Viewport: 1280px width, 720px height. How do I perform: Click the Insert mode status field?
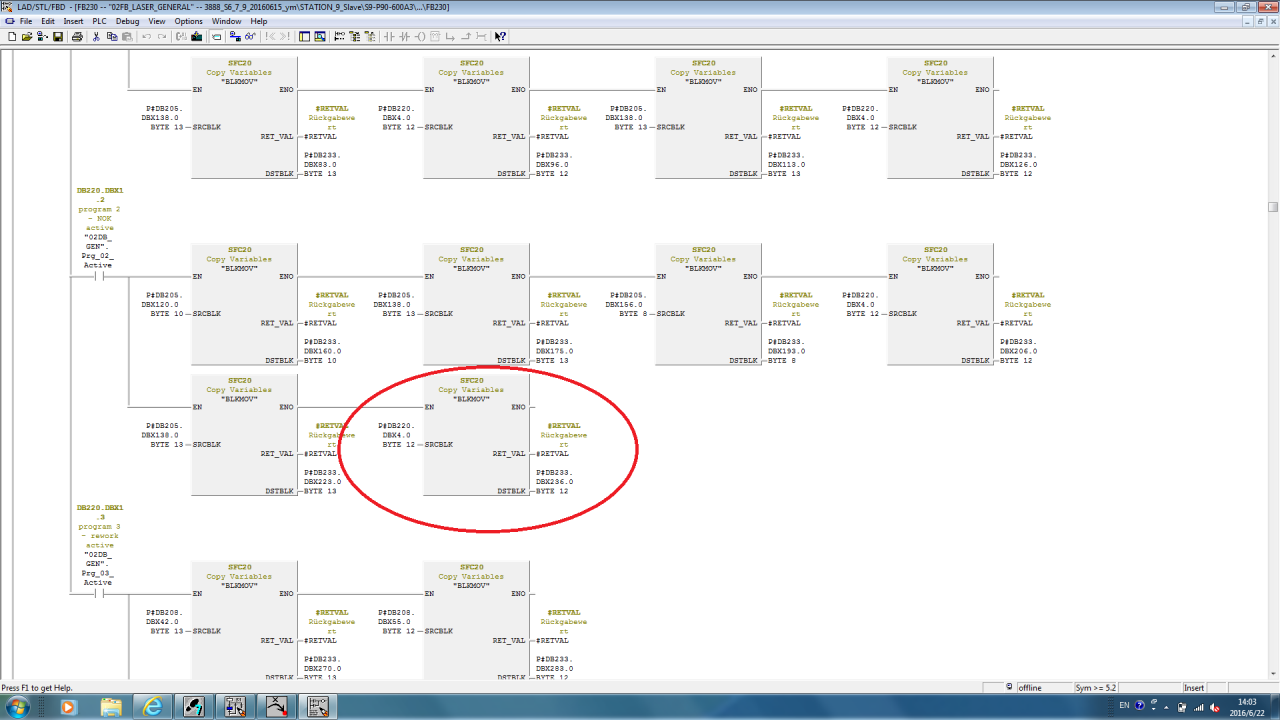[x=1194, y=687]
